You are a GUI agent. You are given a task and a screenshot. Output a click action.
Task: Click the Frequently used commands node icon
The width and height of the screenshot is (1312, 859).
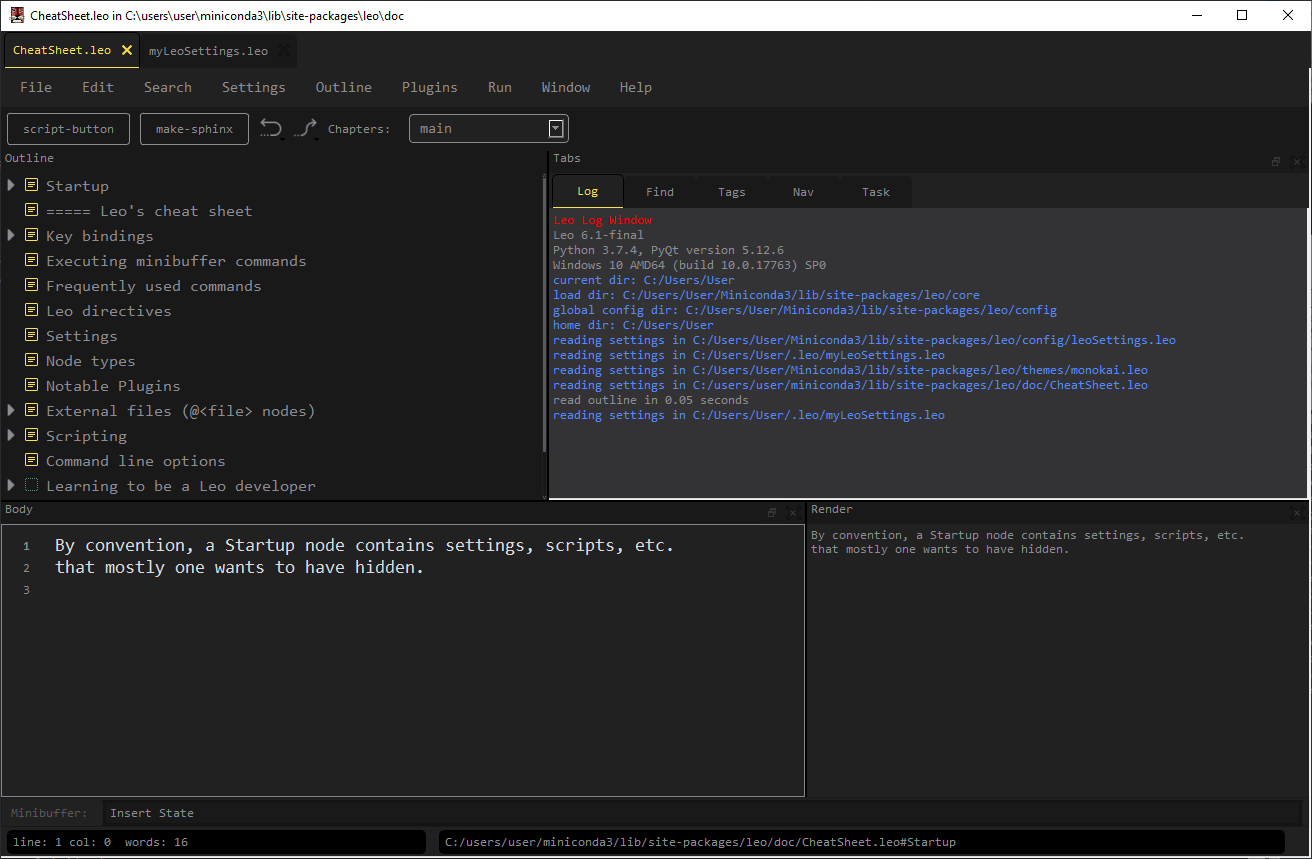pyautogui.click(x=31, y=286)
